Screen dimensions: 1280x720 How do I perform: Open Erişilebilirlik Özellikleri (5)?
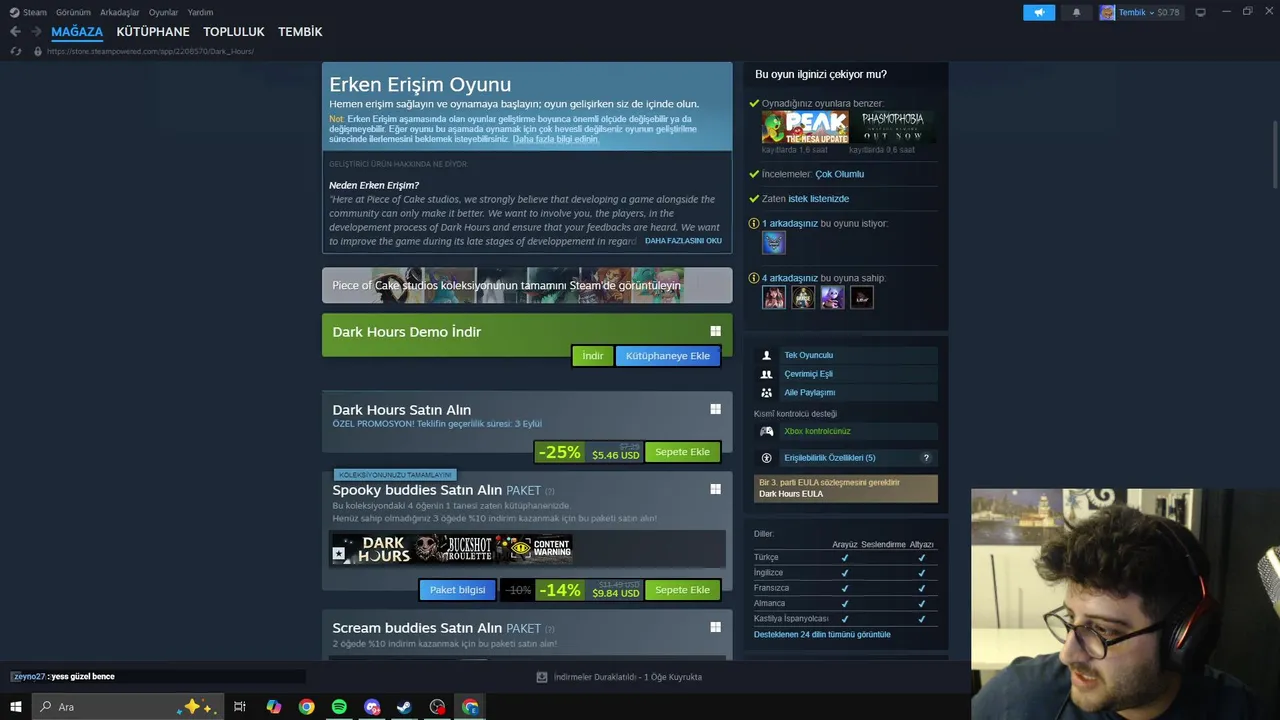[829, 458]
